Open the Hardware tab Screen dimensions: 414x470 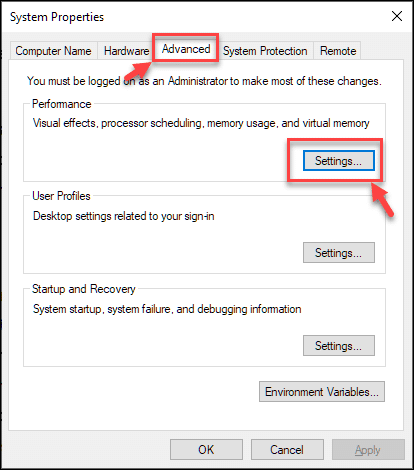pyautogui.click(x=126, y=51)
